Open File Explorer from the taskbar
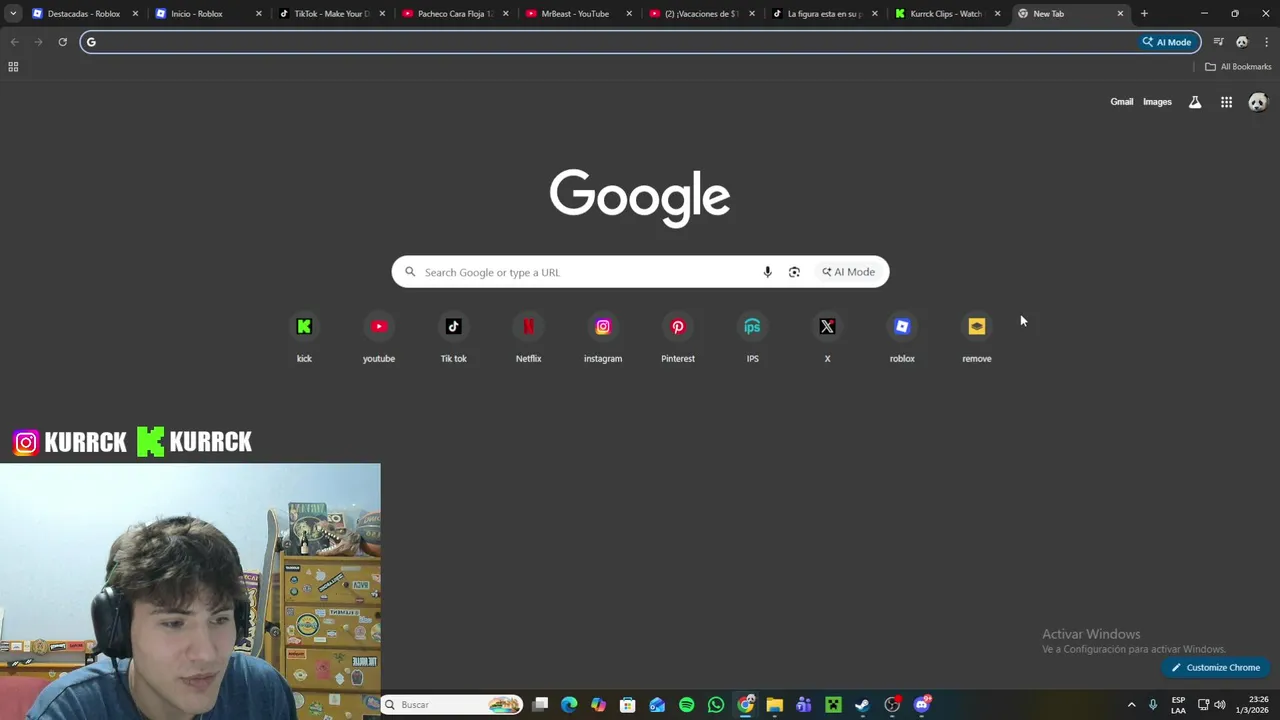 (x=774, y=705)
